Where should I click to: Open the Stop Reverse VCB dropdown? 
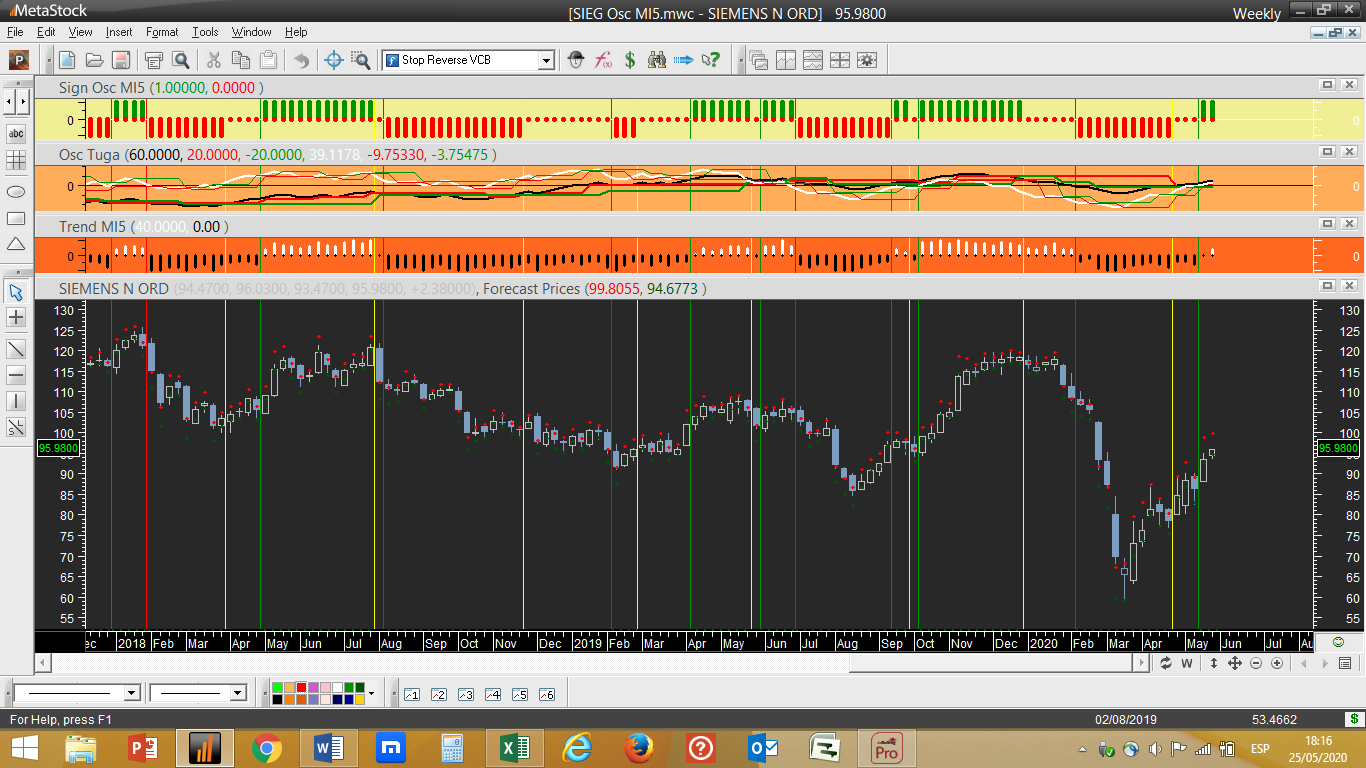coord(546,61)
